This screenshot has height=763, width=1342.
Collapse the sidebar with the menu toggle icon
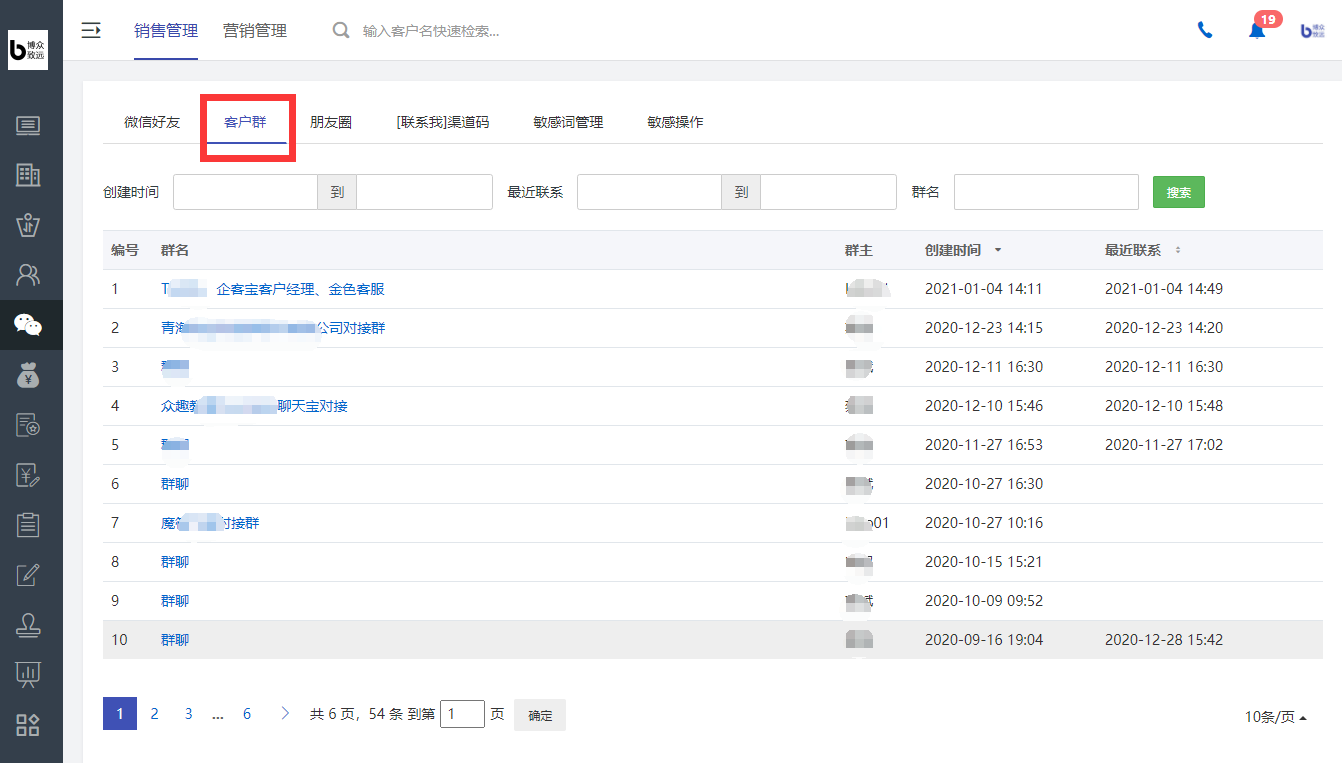91,30
